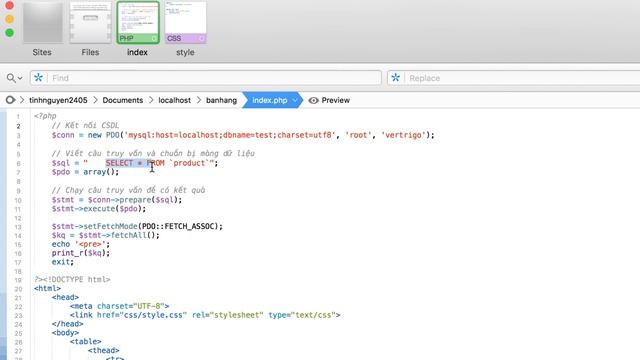Click the green zoom window button

click(9, 33)
